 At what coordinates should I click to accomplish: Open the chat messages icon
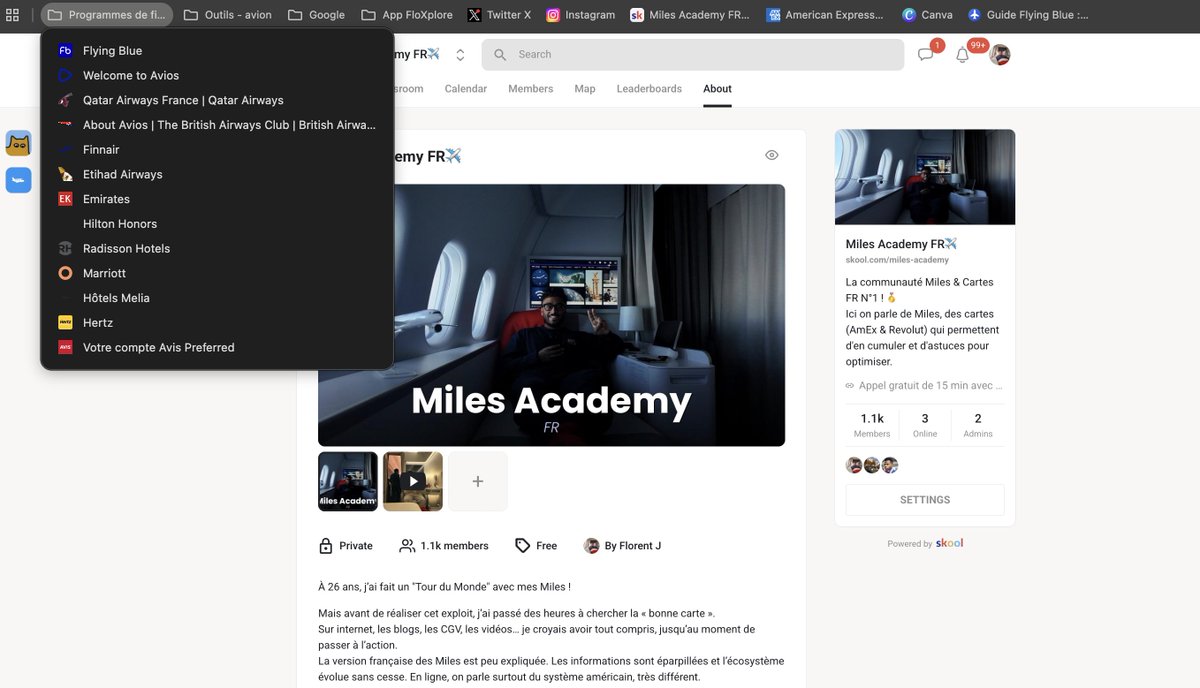coord(926,55)
